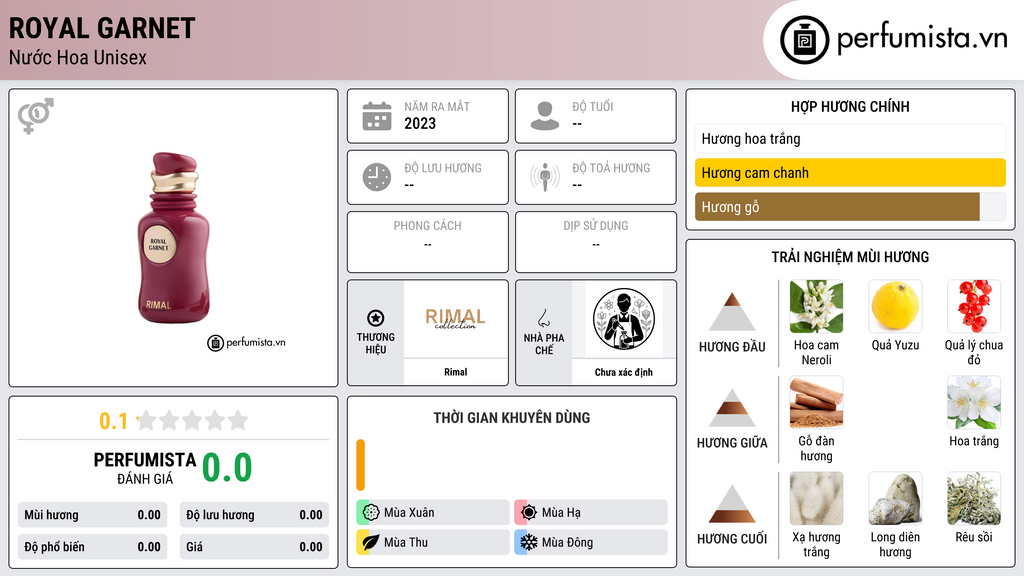Click the orange recommended-time bar
The width and height of the screenshot is (1024, 576).
point(360,465)
